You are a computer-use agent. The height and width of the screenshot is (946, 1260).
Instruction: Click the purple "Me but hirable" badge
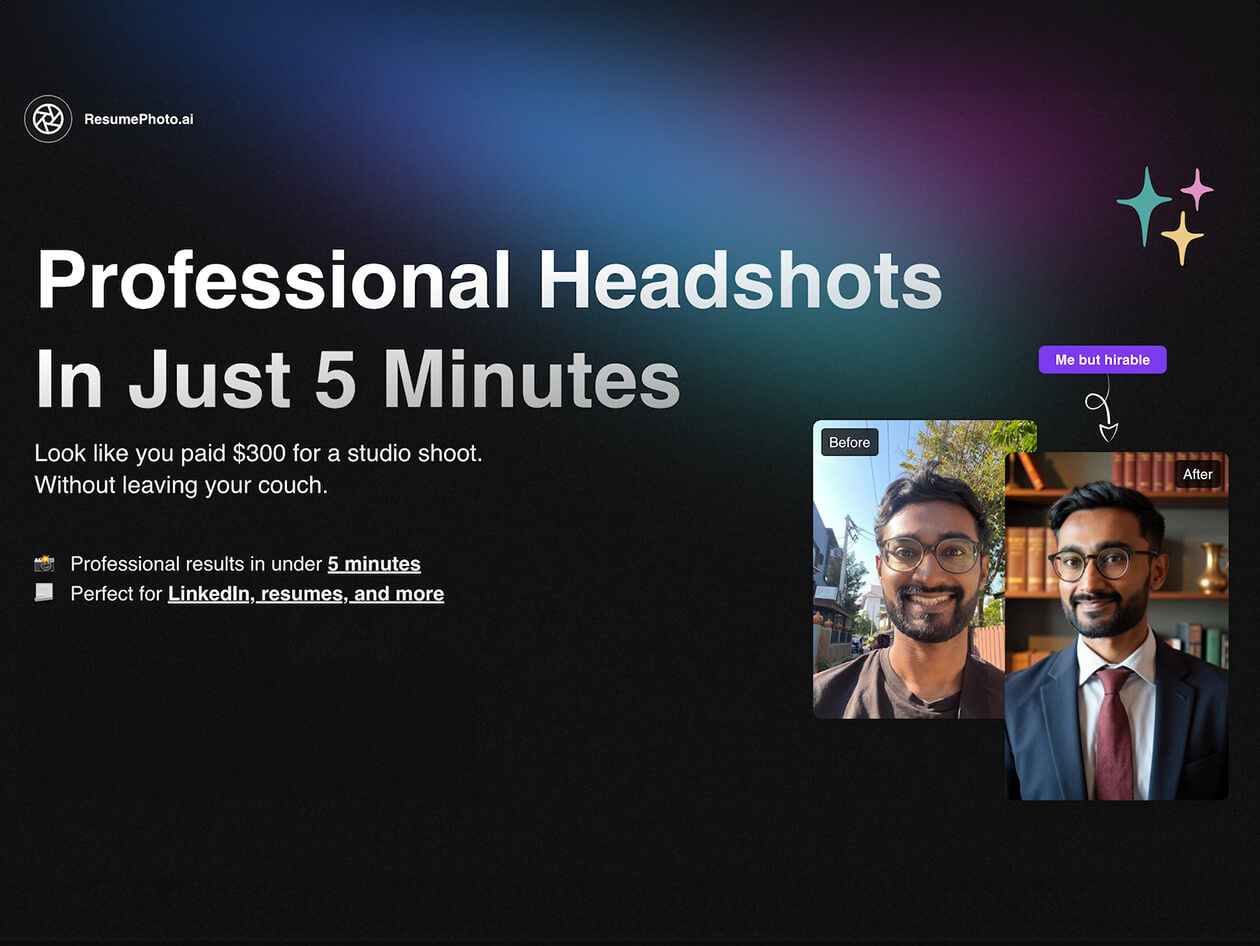1102,360
